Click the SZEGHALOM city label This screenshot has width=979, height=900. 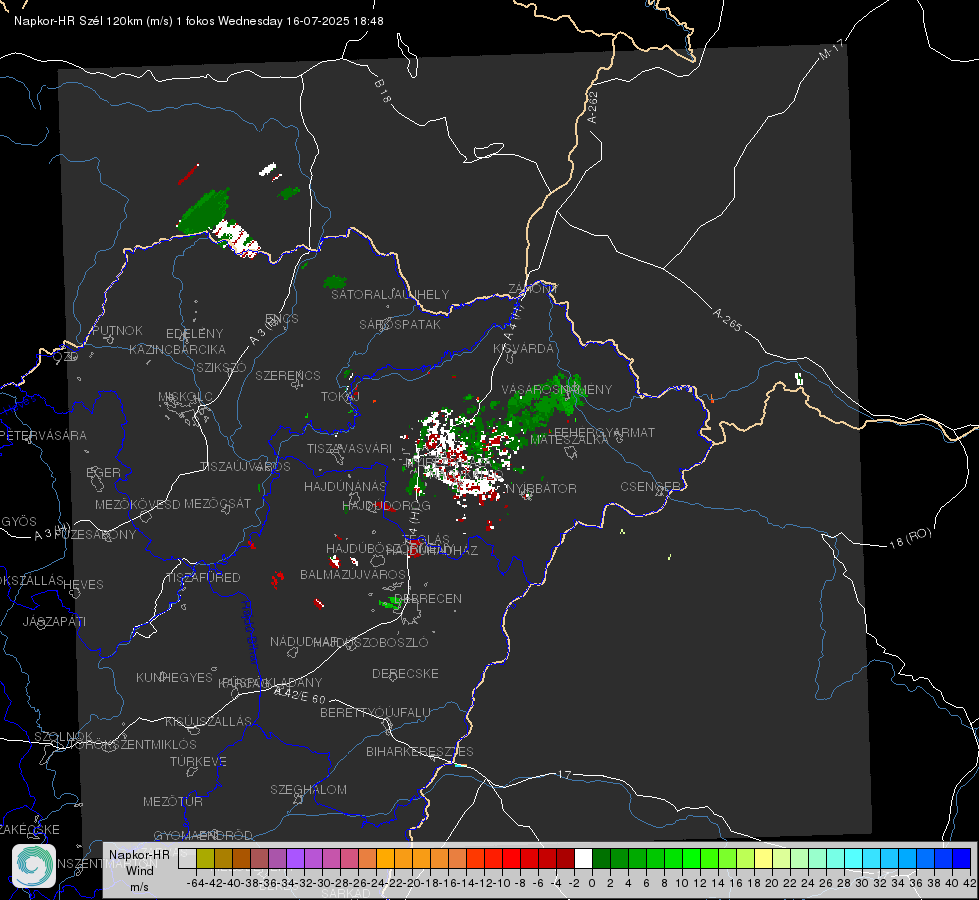coord(308,789)
